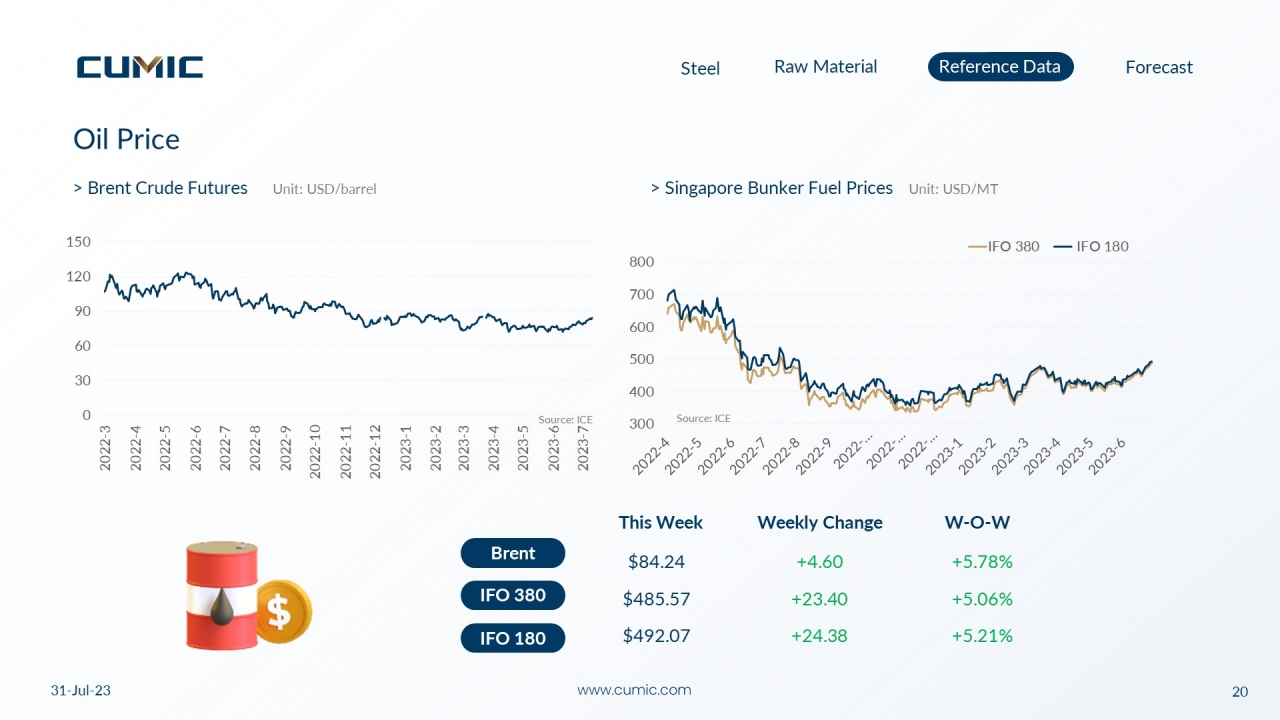Open the www.cumic.com link
The width and height of the screenshot is (1280, 720).
pos(634,690)
